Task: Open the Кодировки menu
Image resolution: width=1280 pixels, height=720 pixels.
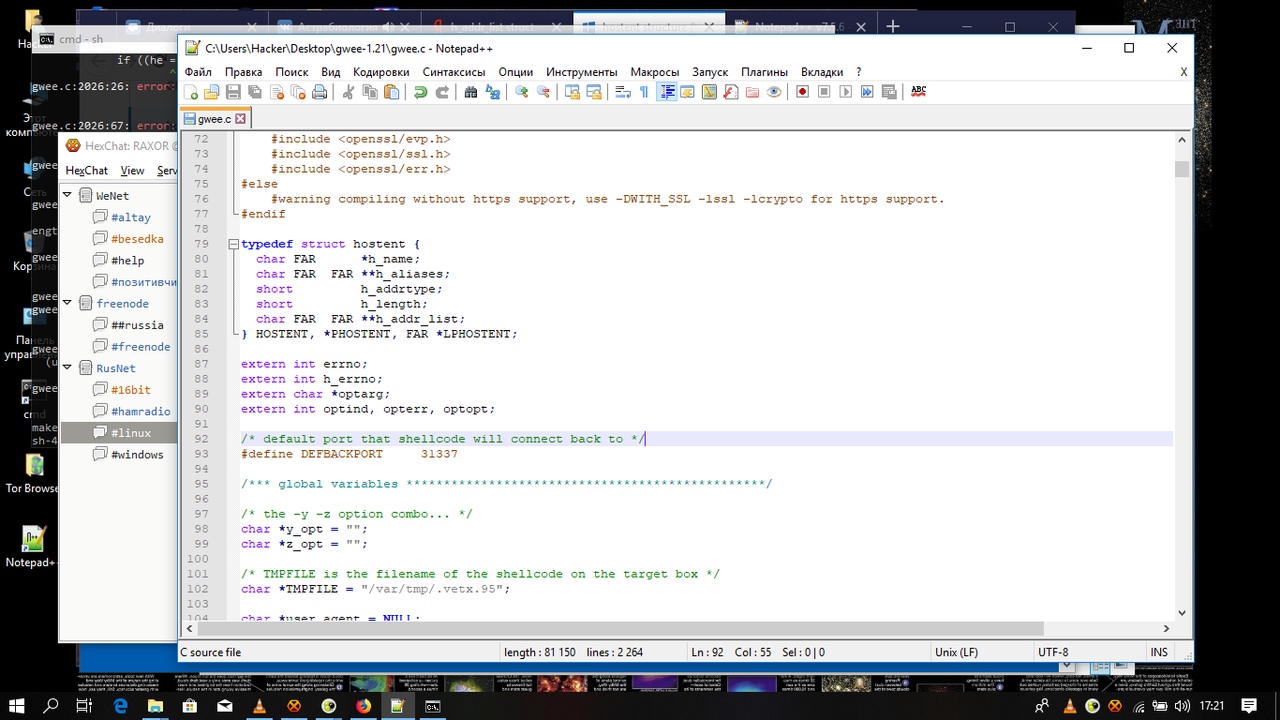Action: [x=381, y=72]
